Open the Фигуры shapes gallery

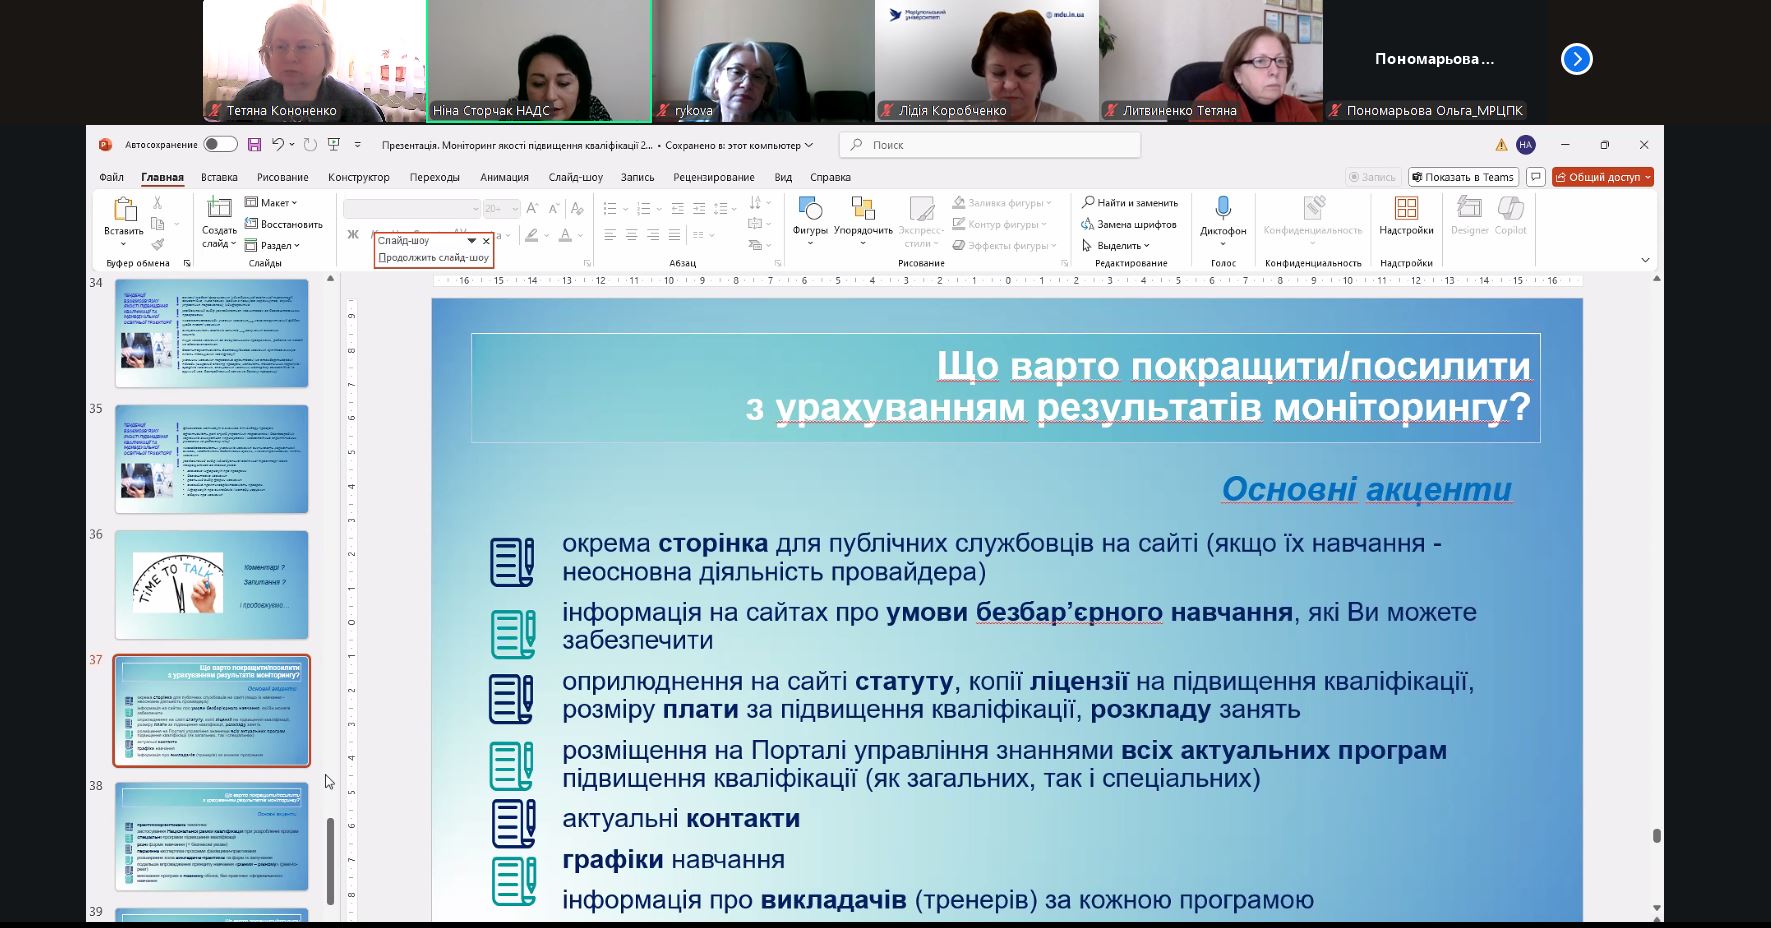pyautogui.click(x=810, y=215)
